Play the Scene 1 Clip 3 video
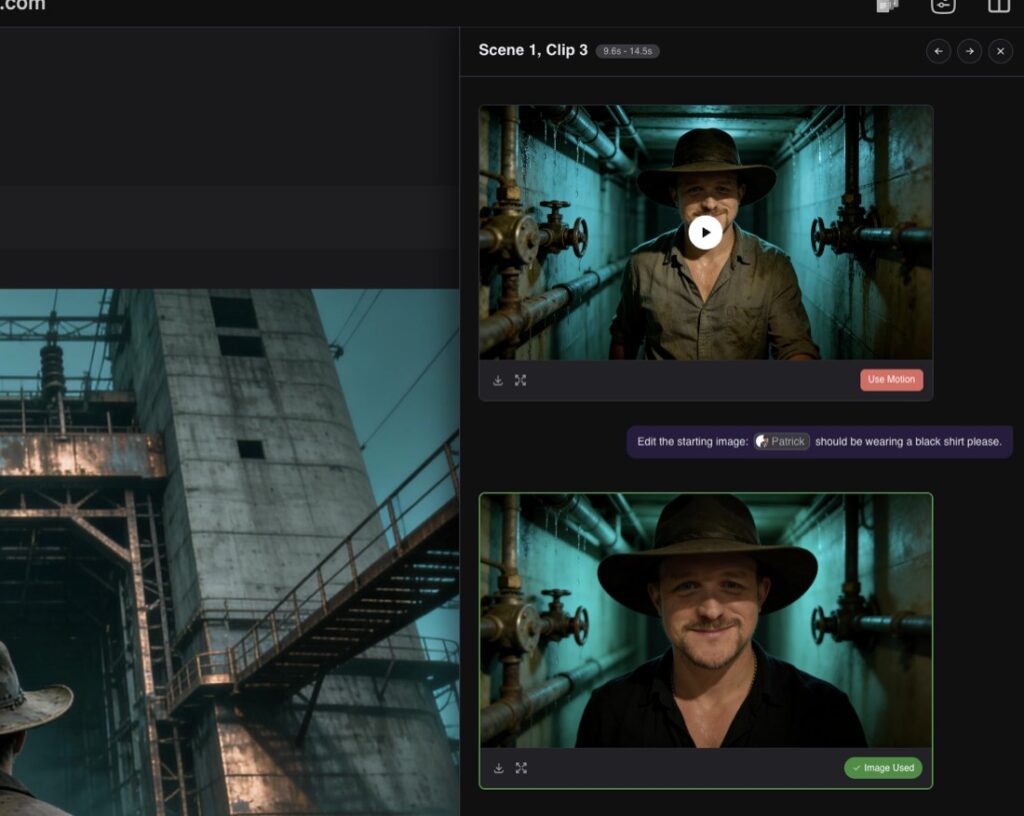 click(705, 232)
